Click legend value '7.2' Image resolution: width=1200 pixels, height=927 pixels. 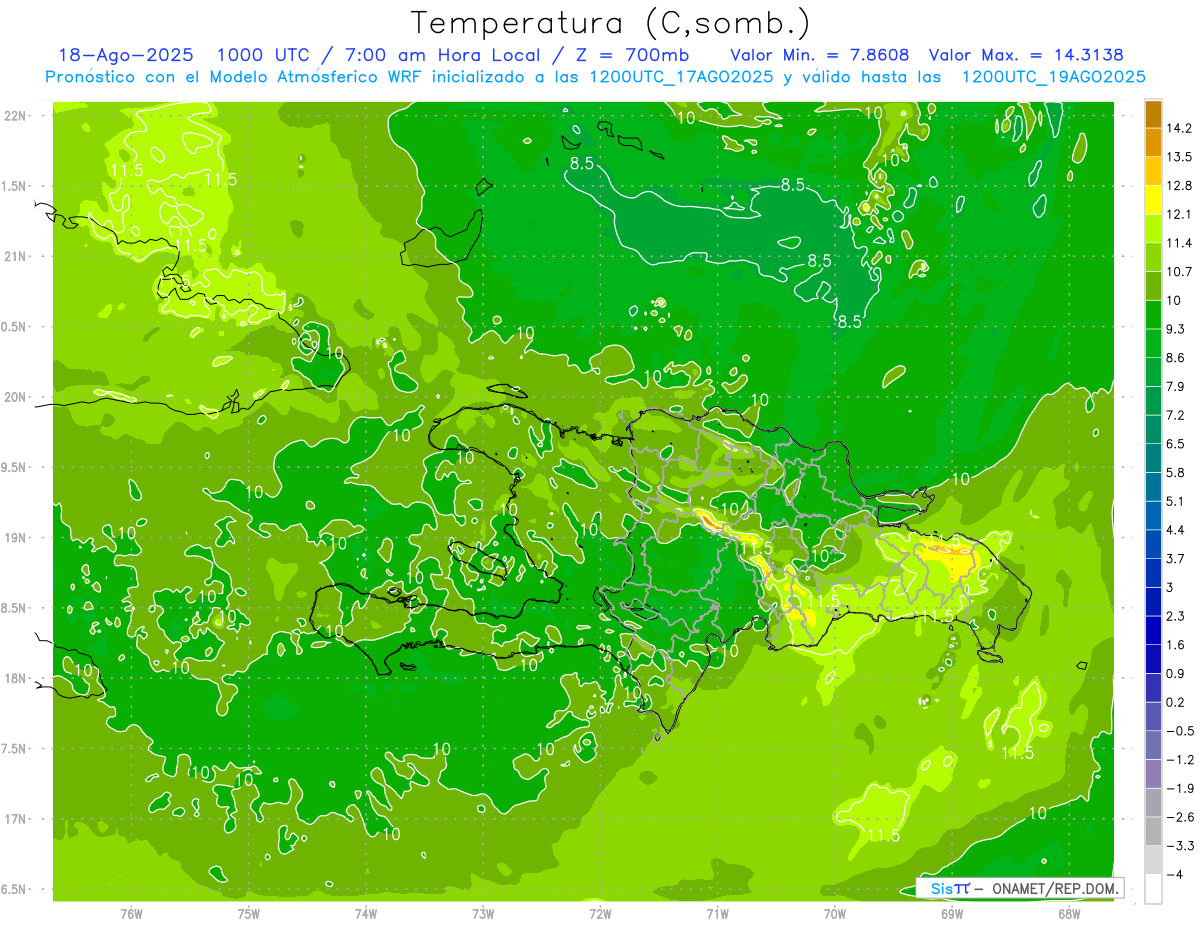(x=1176, y=415)
